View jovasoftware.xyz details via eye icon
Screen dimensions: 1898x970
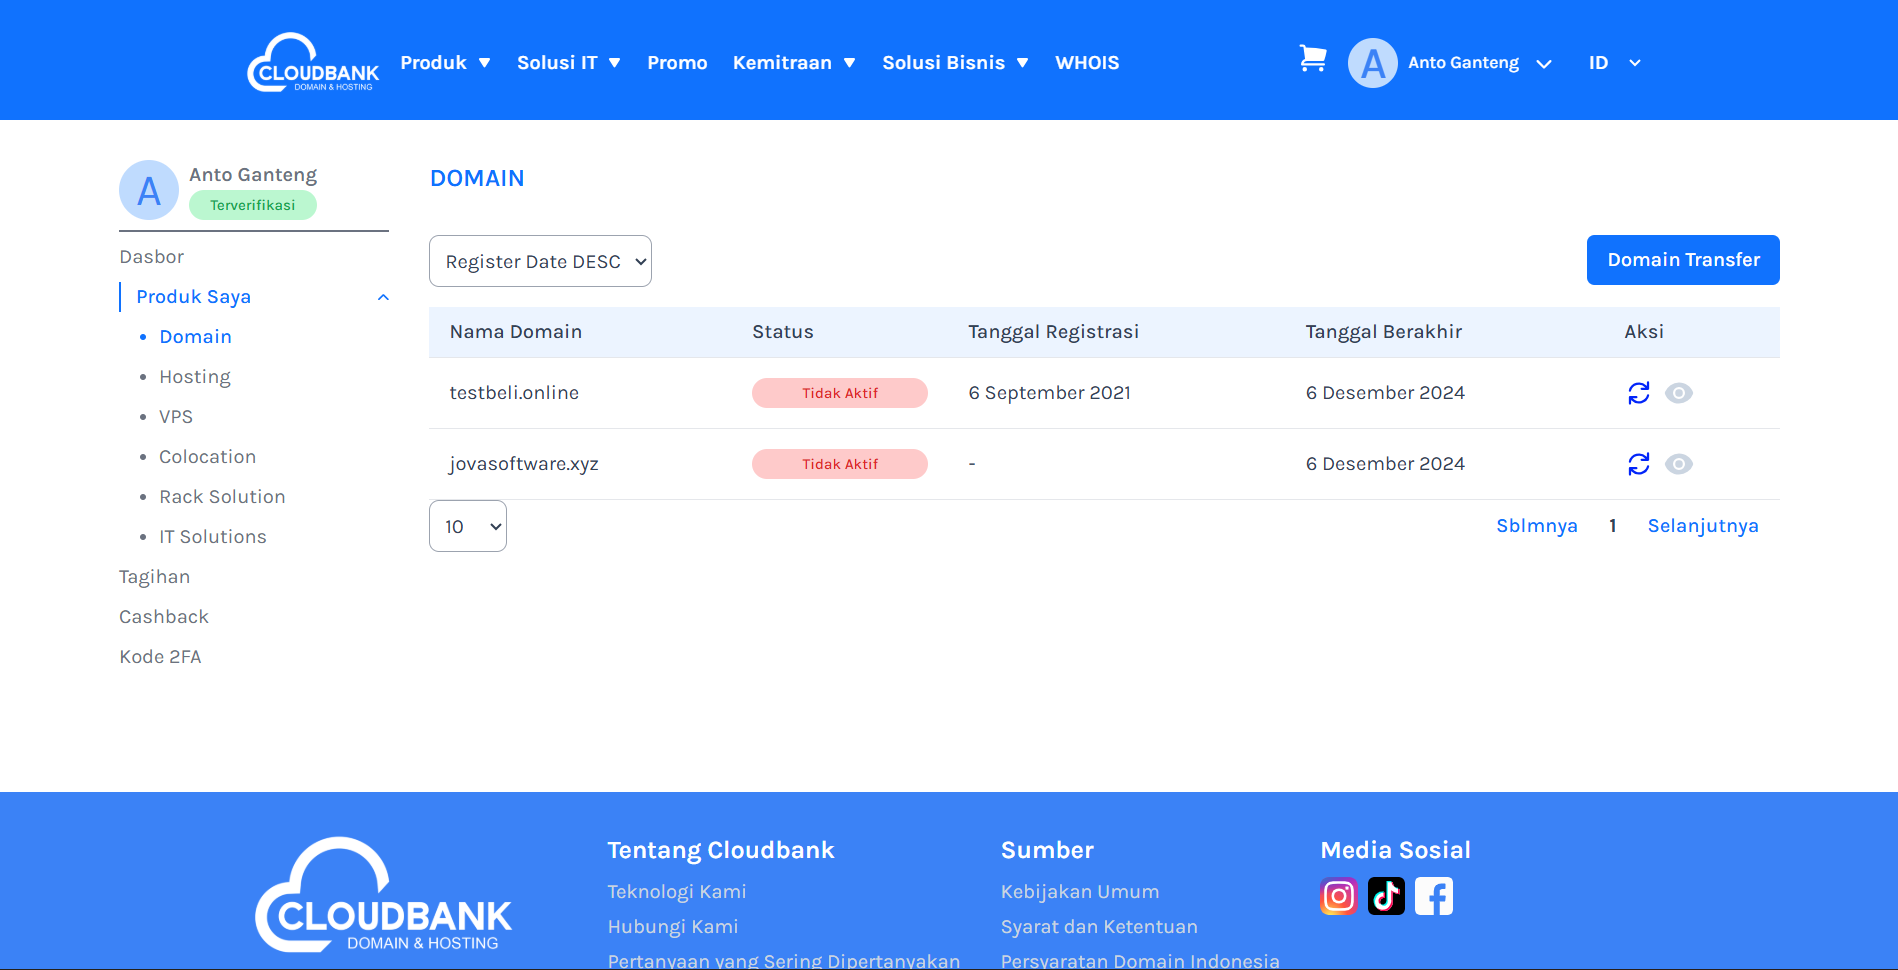click(1678, 464)
